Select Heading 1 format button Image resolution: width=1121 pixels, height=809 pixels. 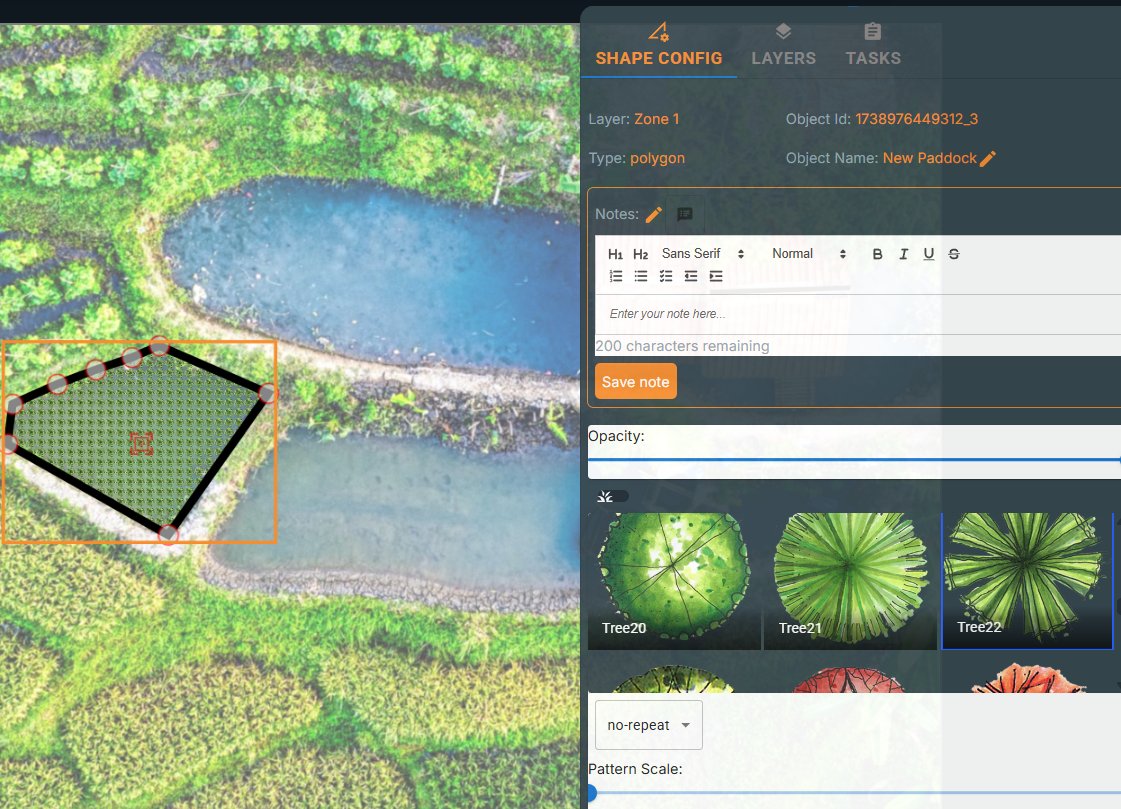point(615,254)
